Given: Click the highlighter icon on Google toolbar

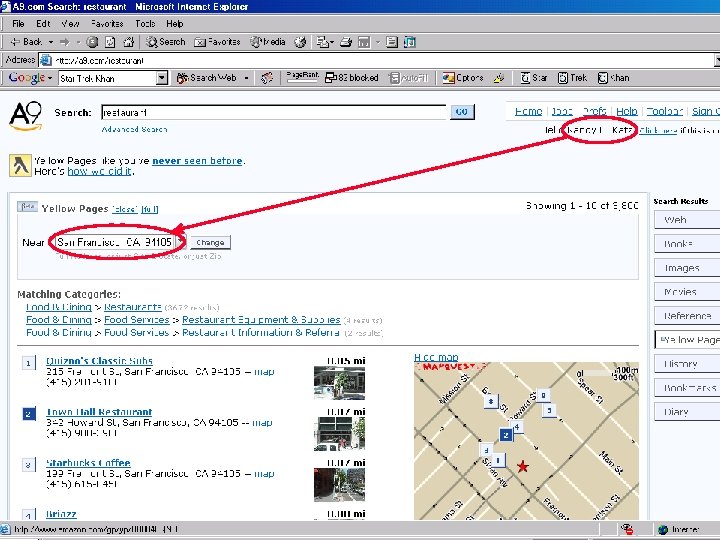Looking at the screenshot, I should 499,78.
